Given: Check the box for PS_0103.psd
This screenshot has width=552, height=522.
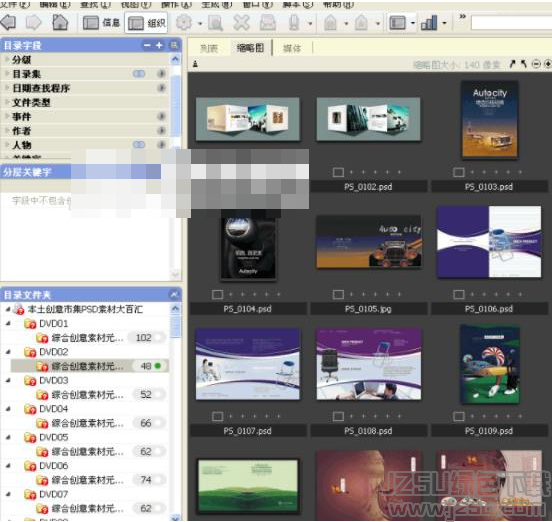Looking at the screenshot, I should 459,172.
